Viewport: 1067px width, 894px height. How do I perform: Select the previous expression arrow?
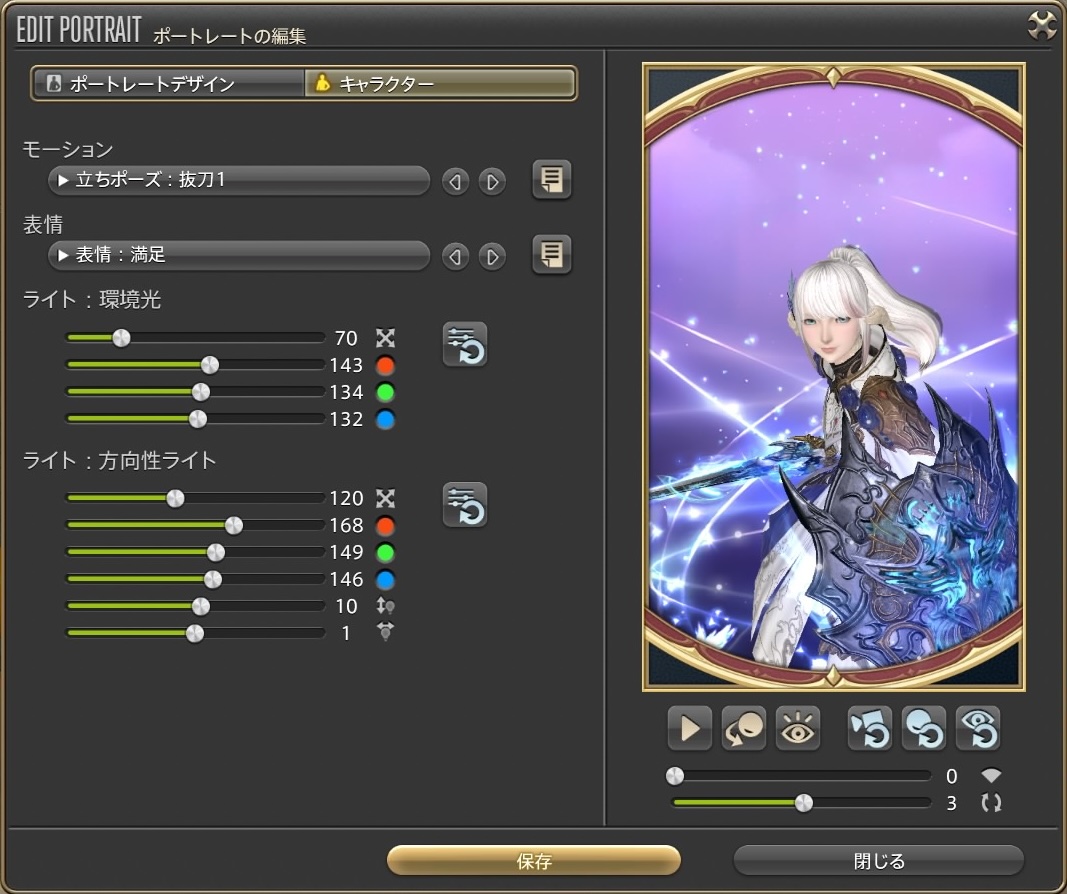coord(455,257)
